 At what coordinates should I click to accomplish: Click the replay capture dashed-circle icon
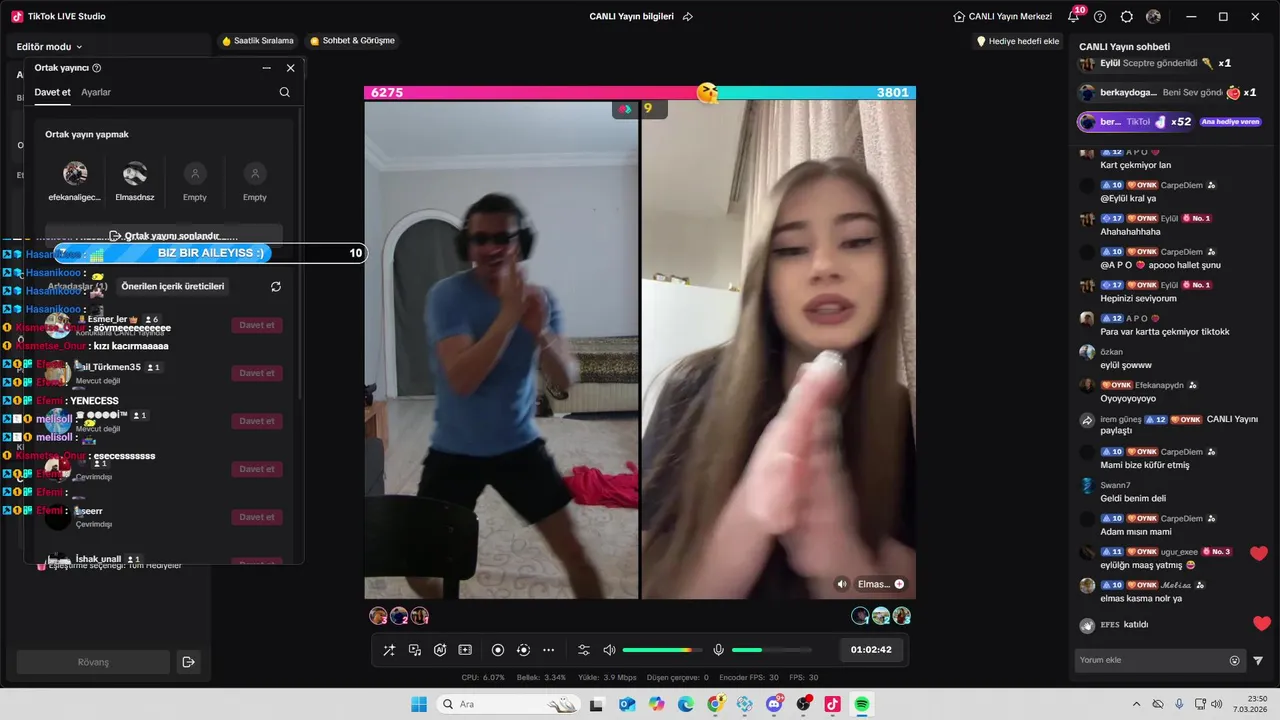[x=523, y=650]
